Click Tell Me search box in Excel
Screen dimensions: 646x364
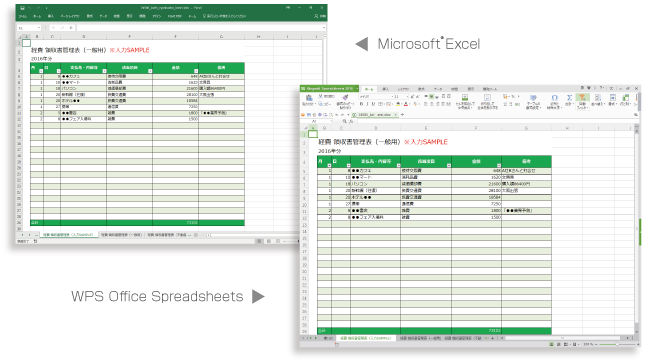point(225,16)
